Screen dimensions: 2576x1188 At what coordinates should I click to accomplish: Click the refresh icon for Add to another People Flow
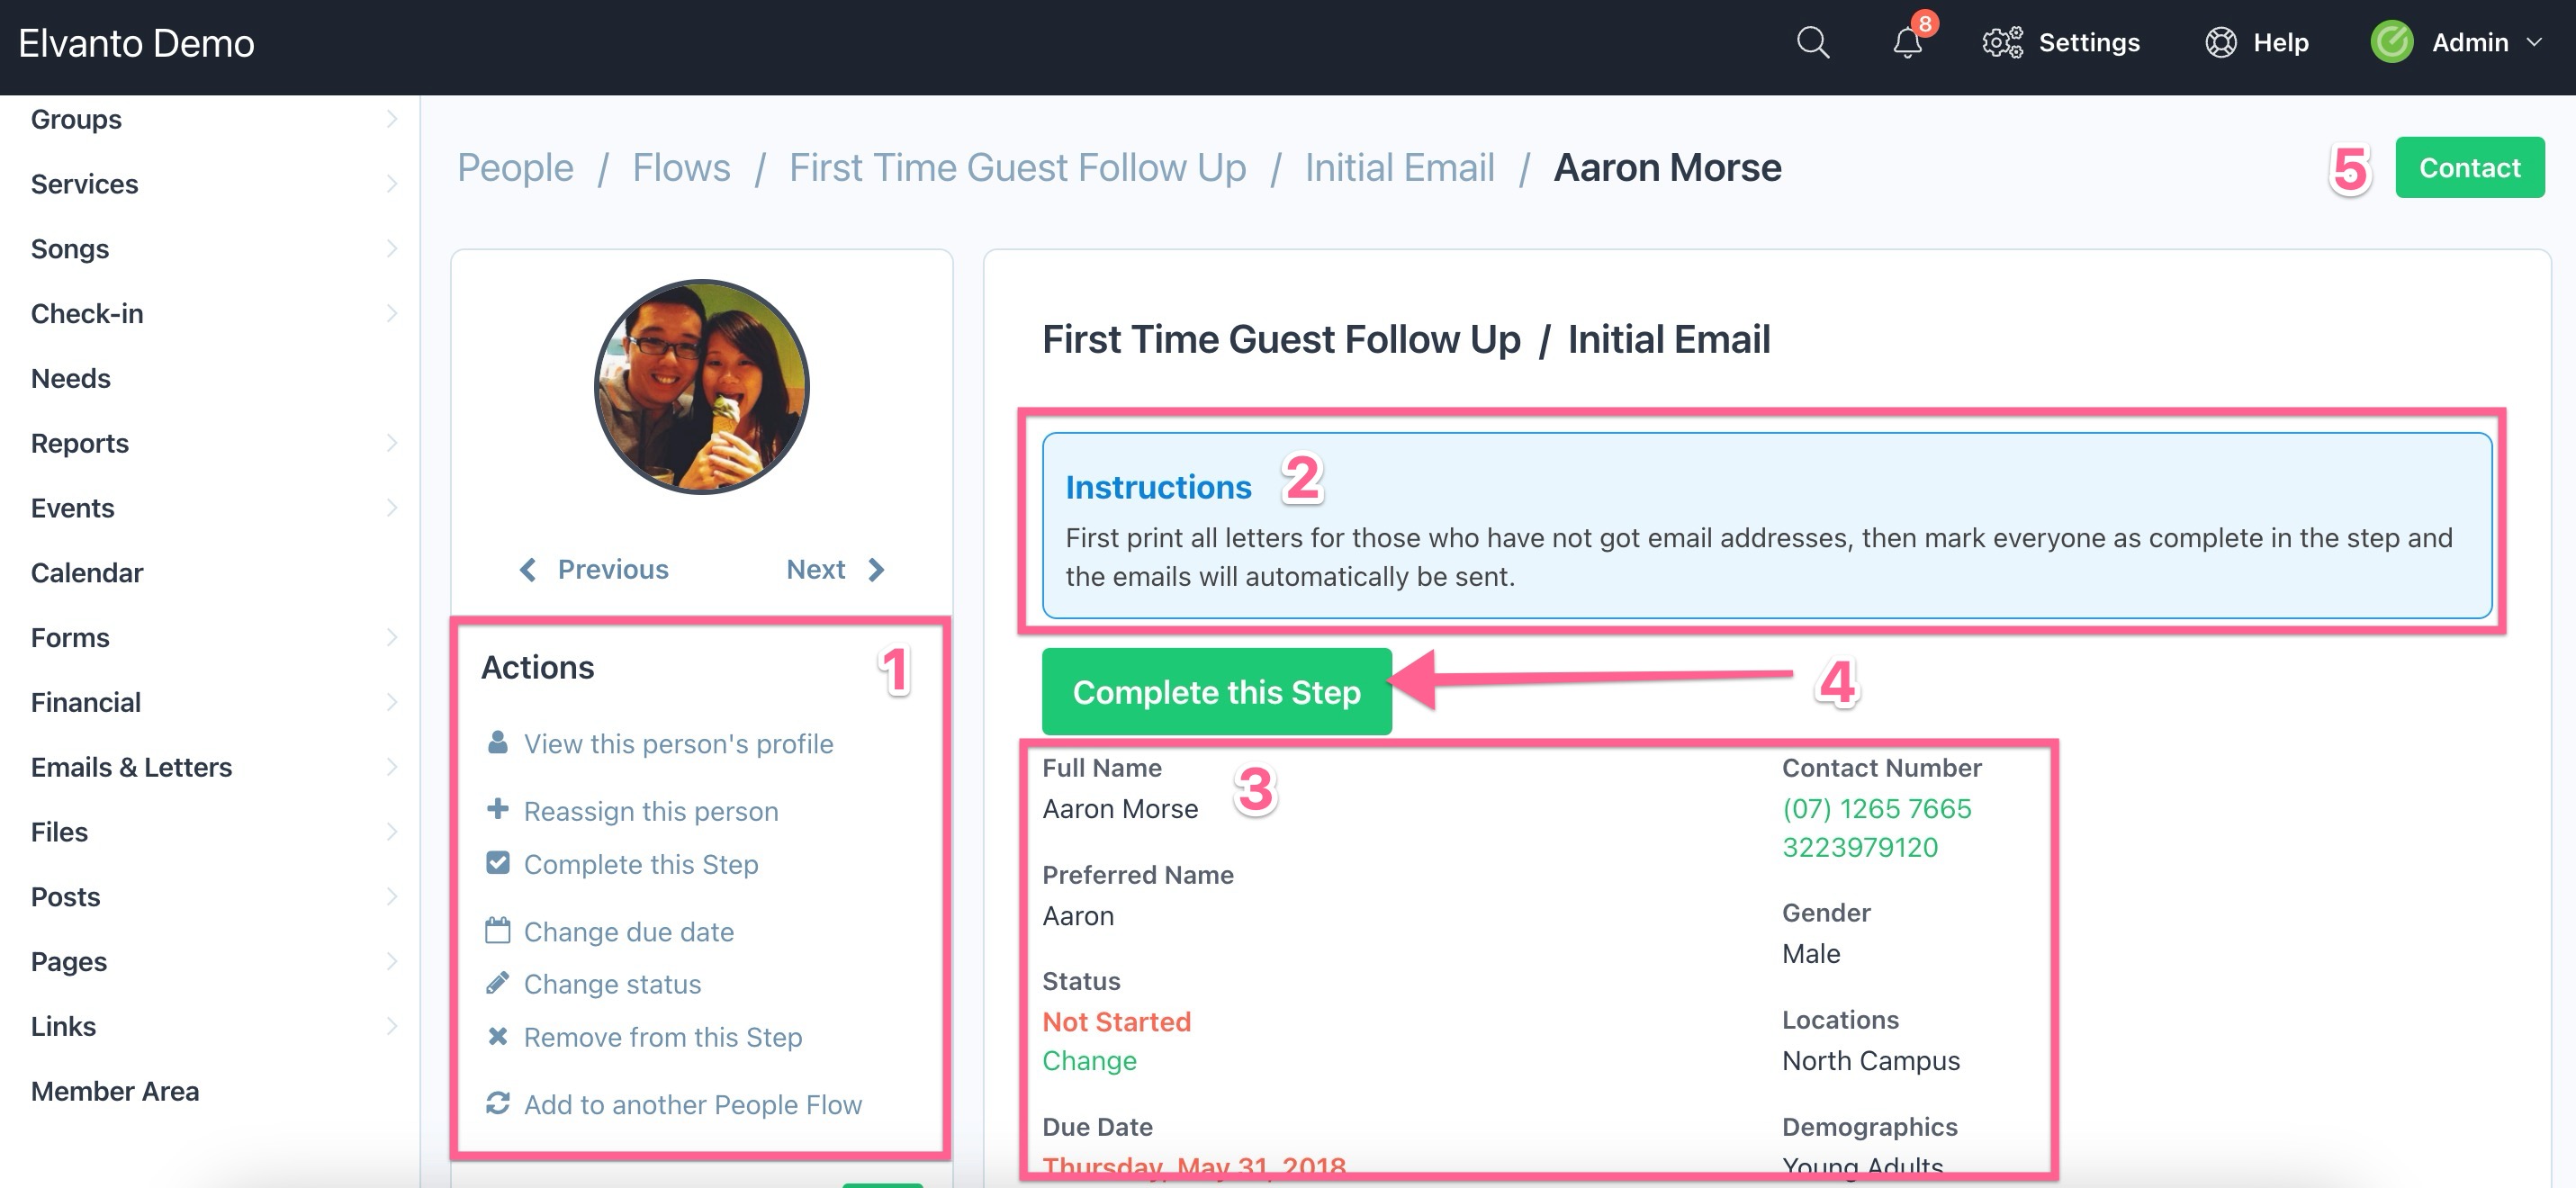click(497, 1103)
